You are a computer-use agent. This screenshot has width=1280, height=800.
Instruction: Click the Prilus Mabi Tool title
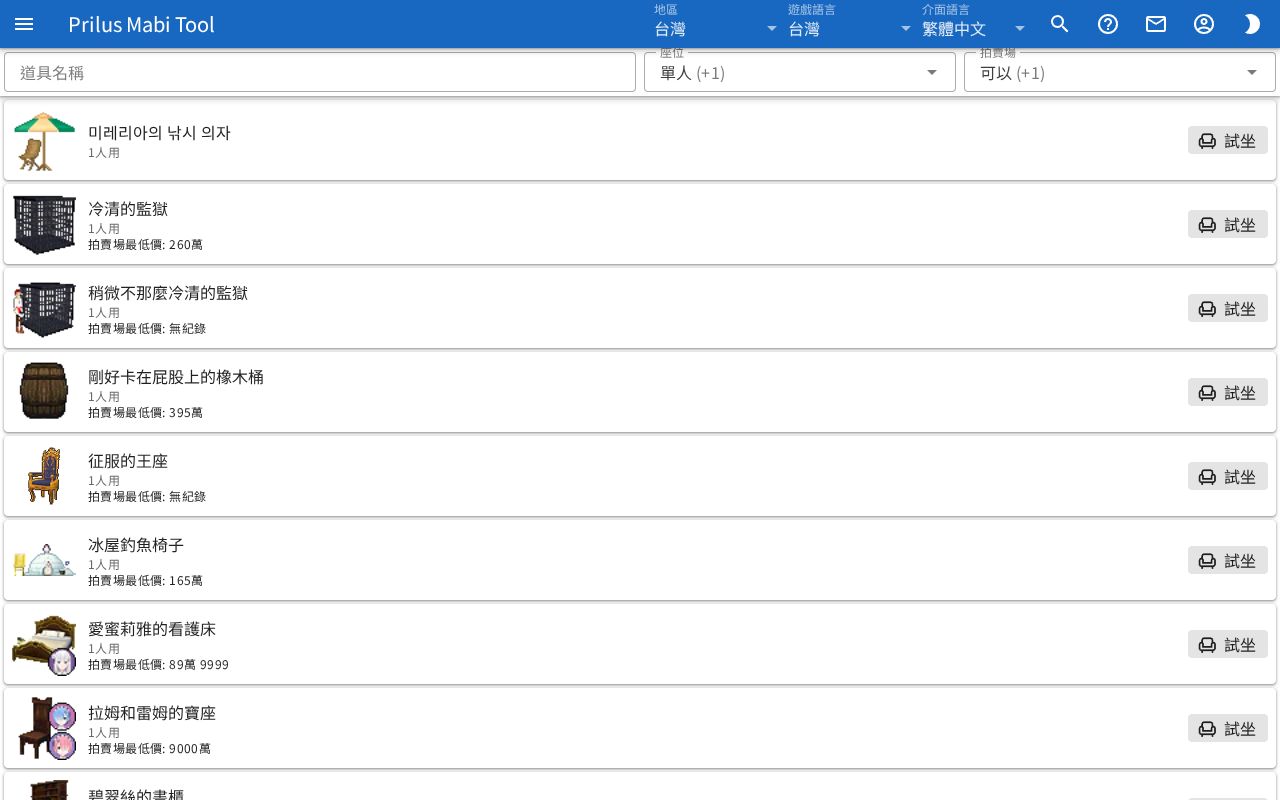tap(141, 24)
